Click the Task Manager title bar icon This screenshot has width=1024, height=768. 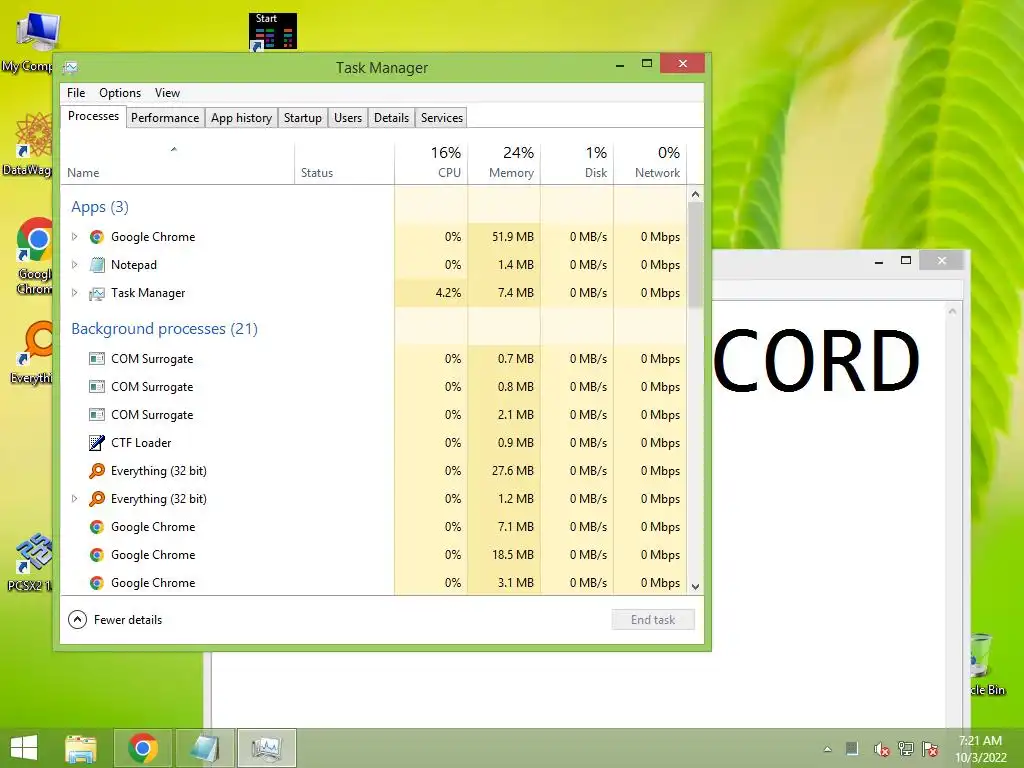pos(71,67)
